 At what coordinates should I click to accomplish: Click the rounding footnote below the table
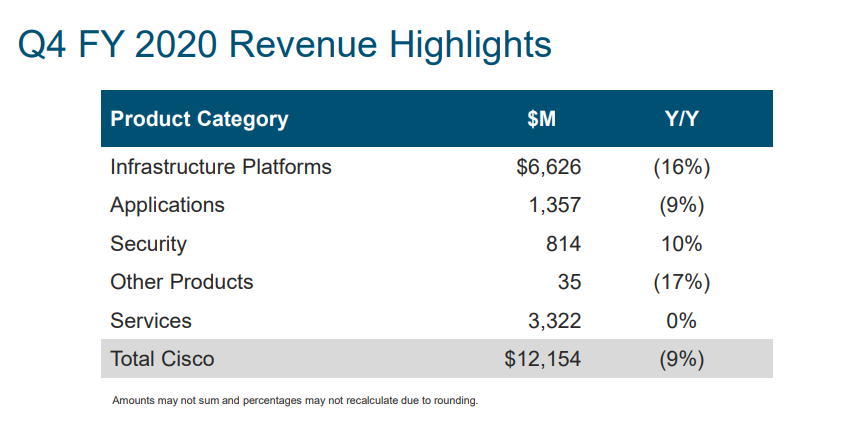(295, 400)
